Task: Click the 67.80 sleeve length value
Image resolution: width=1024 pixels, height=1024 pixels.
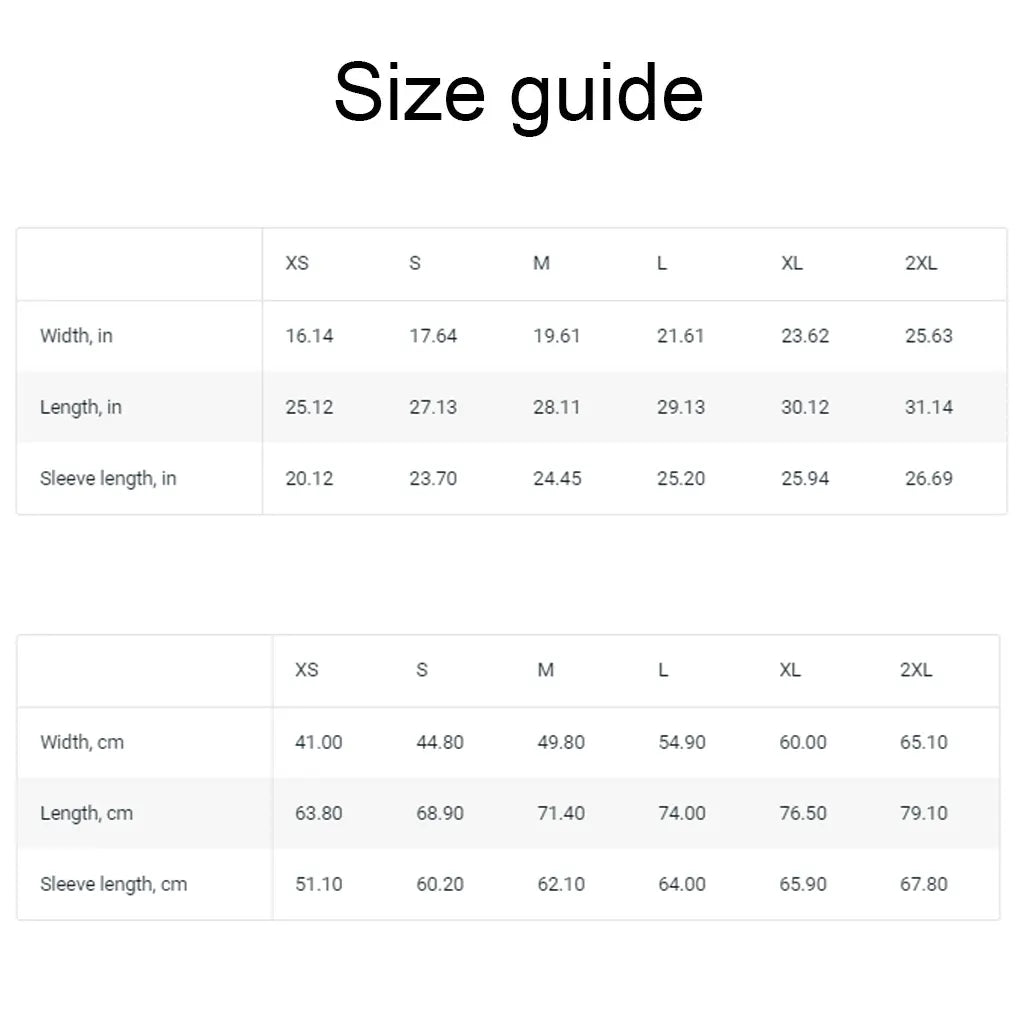Action: (924, 884)
